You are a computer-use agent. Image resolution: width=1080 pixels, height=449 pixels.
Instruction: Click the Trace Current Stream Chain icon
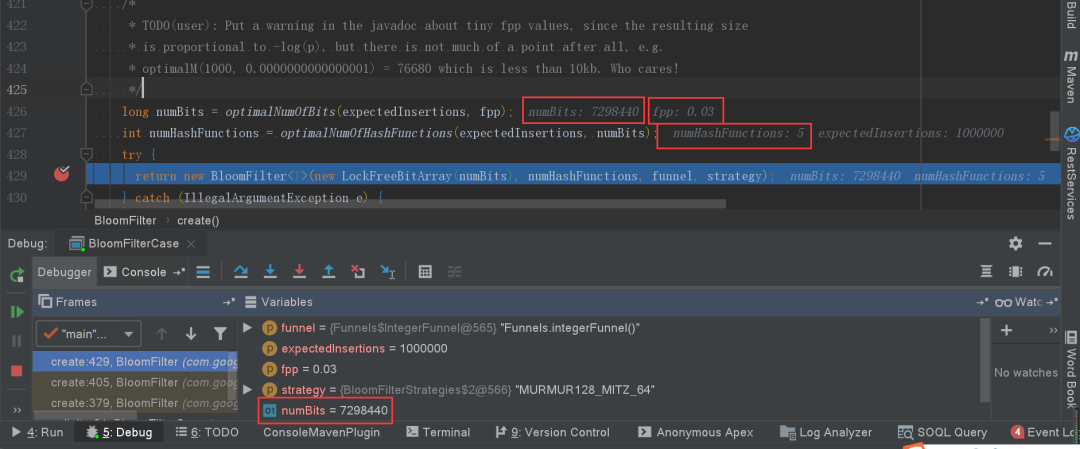tap(455, 272)
